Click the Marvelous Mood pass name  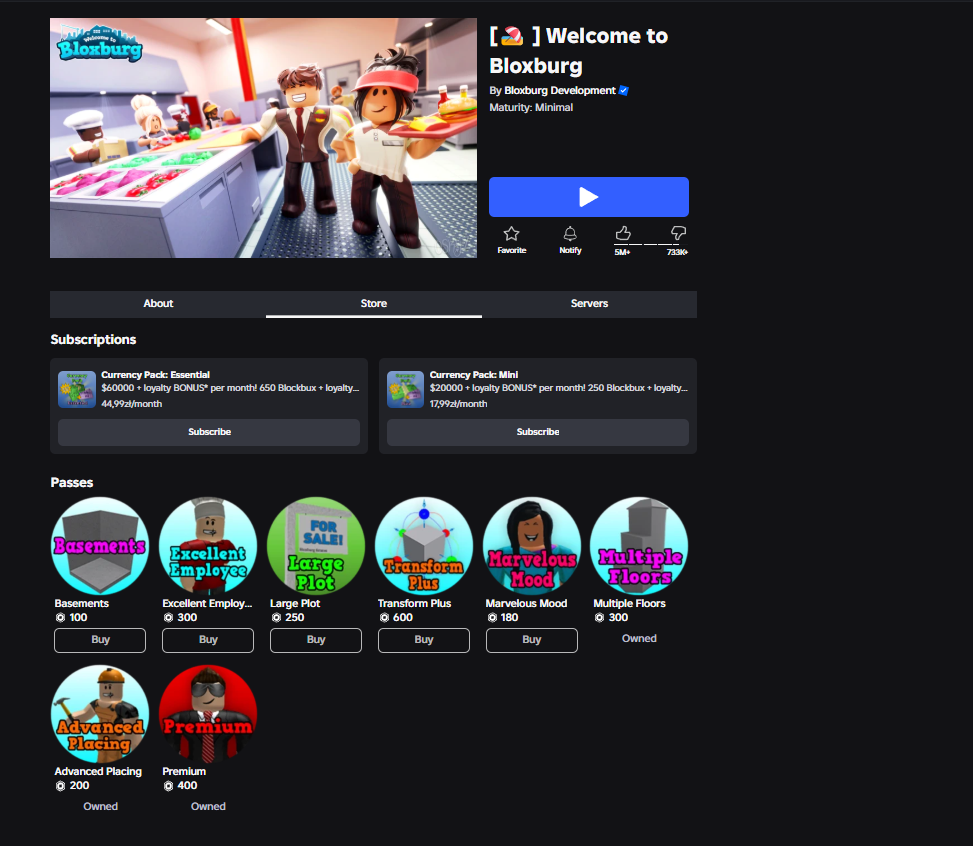(526, 603)
